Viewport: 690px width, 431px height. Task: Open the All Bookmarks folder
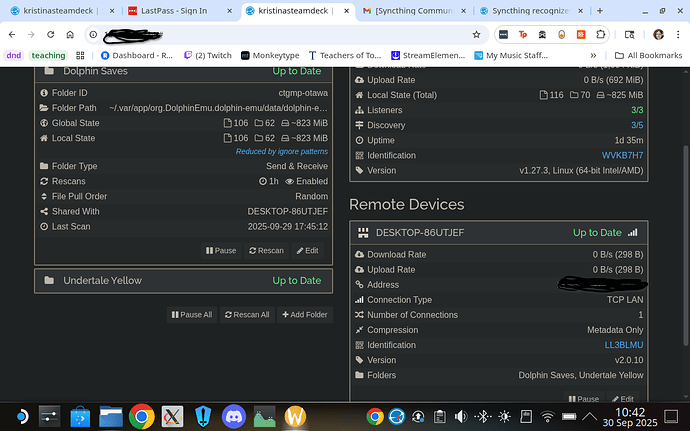click(x=648, y=55)
